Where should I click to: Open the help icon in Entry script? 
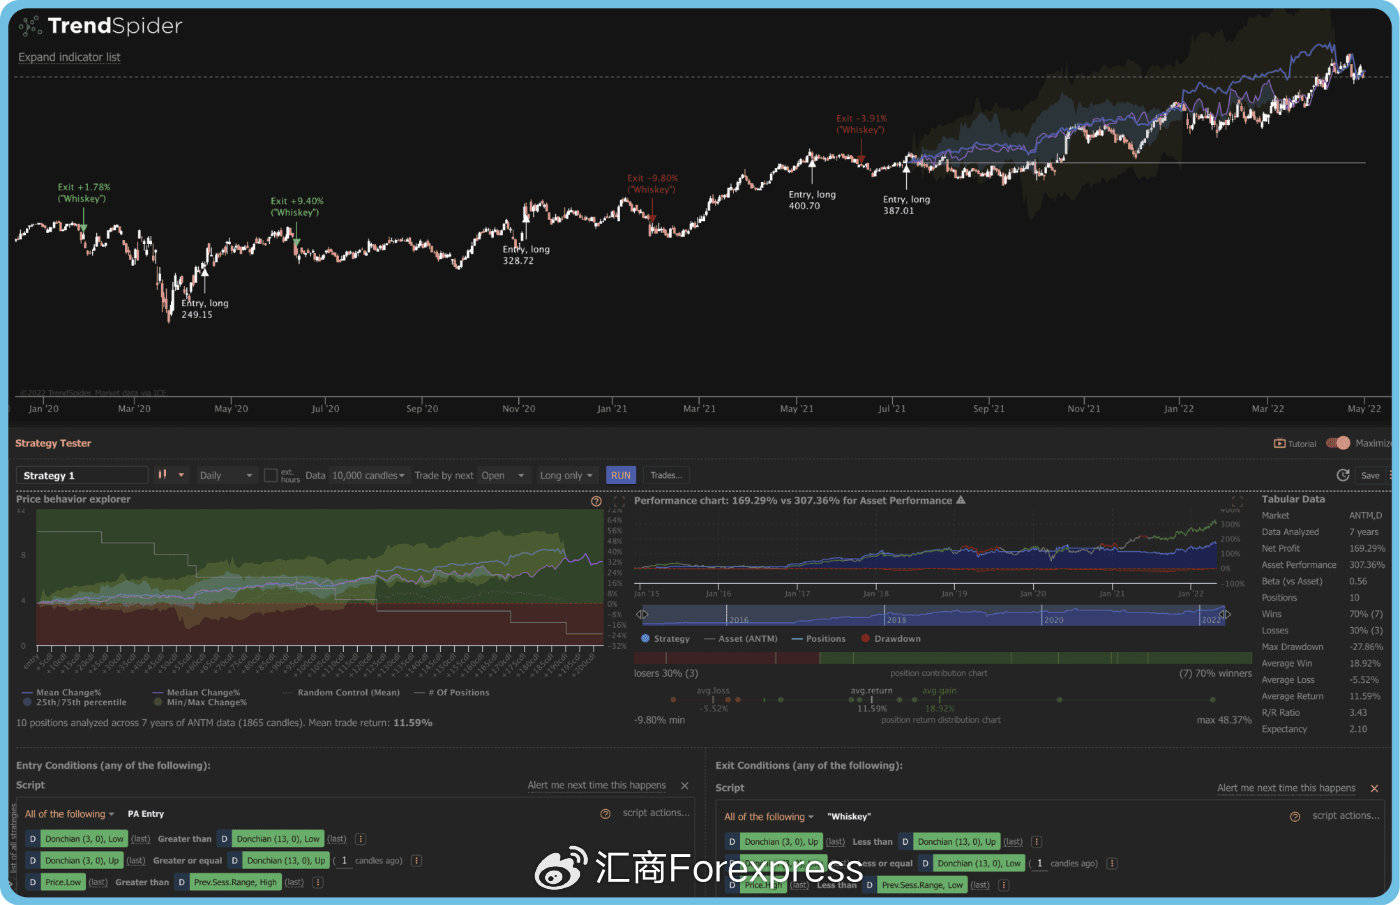[605, 814]
